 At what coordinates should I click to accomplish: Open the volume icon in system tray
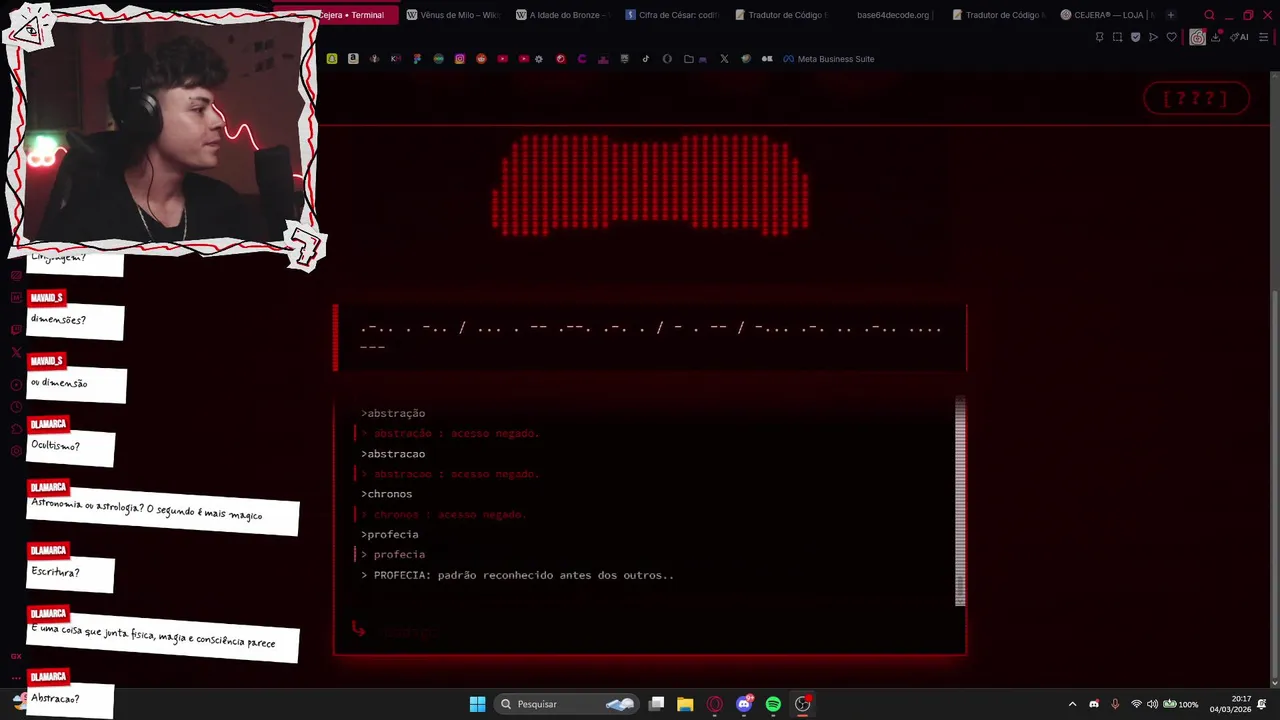click(1152, 704)
